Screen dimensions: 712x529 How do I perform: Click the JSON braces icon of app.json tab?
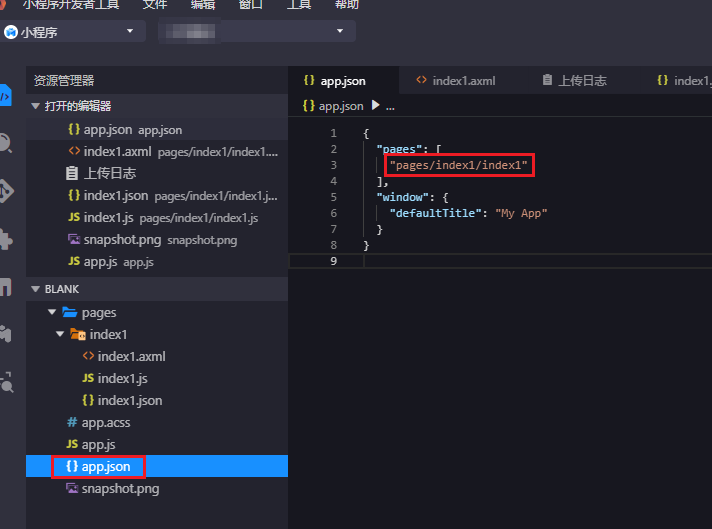pos(309,81)
